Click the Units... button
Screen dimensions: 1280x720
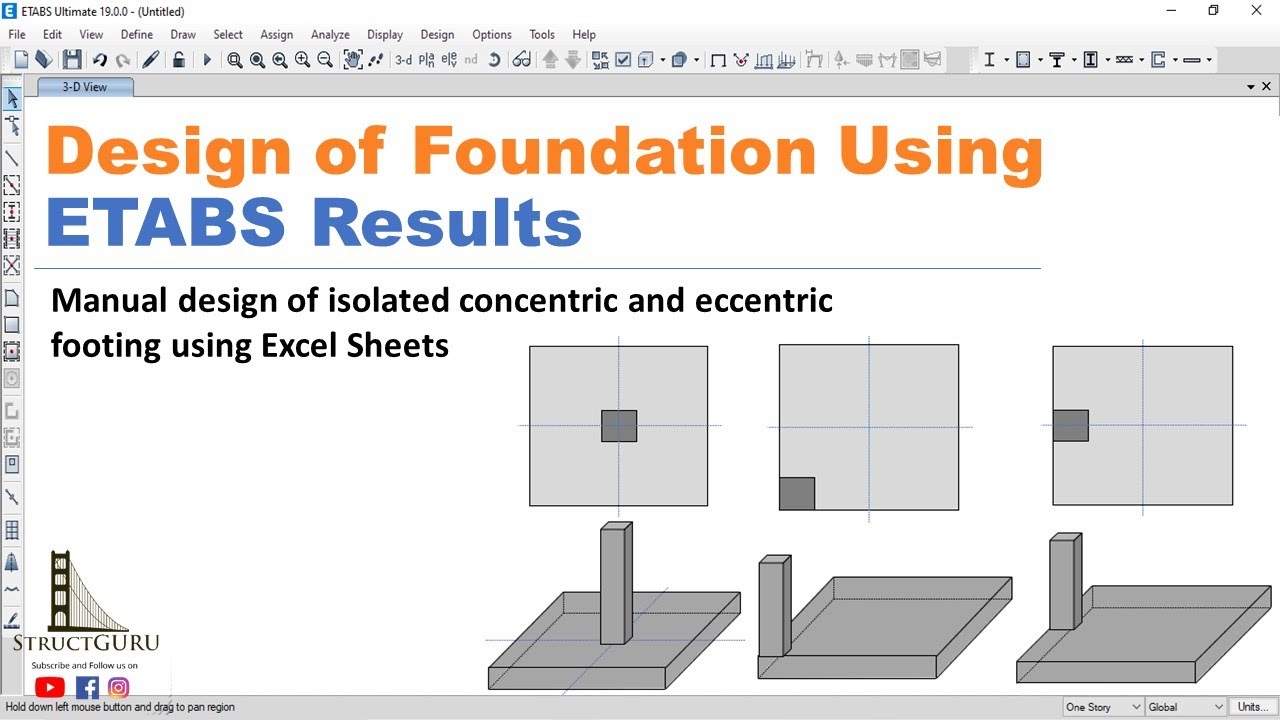[x=1253, y=707]
